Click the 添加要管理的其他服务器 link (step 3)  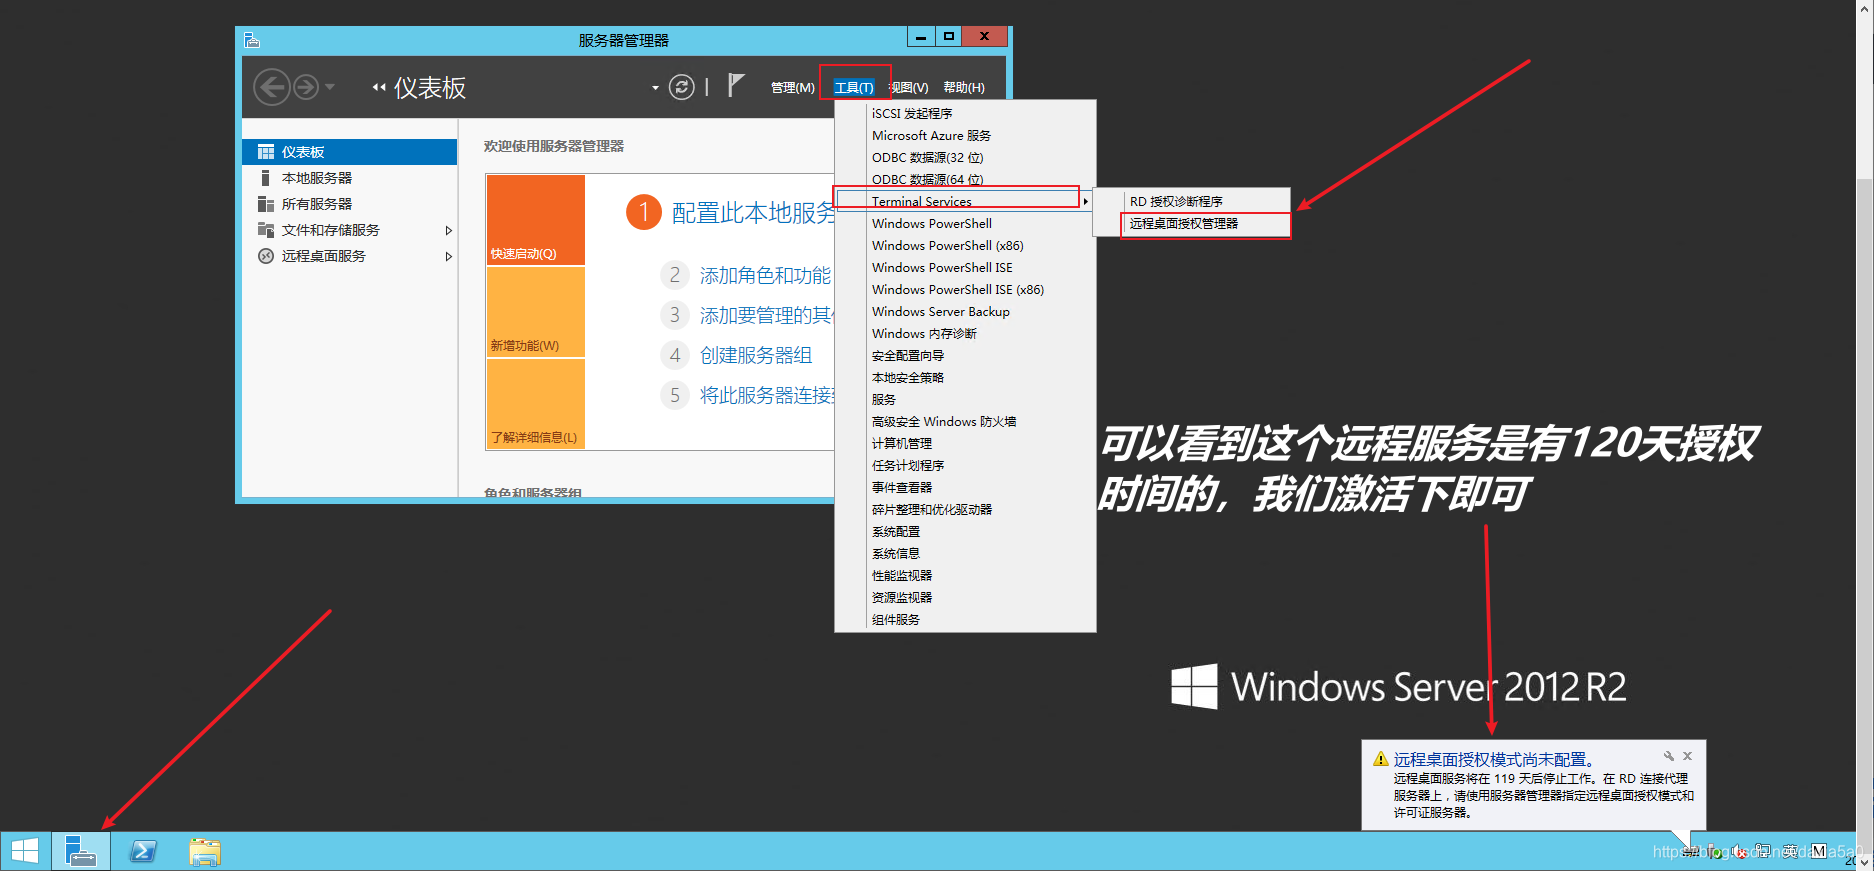[x=767, y=315]
